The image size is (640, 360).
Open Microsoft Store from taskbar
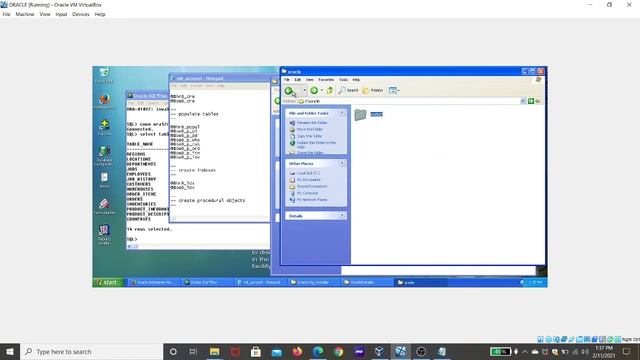point(256,351)
